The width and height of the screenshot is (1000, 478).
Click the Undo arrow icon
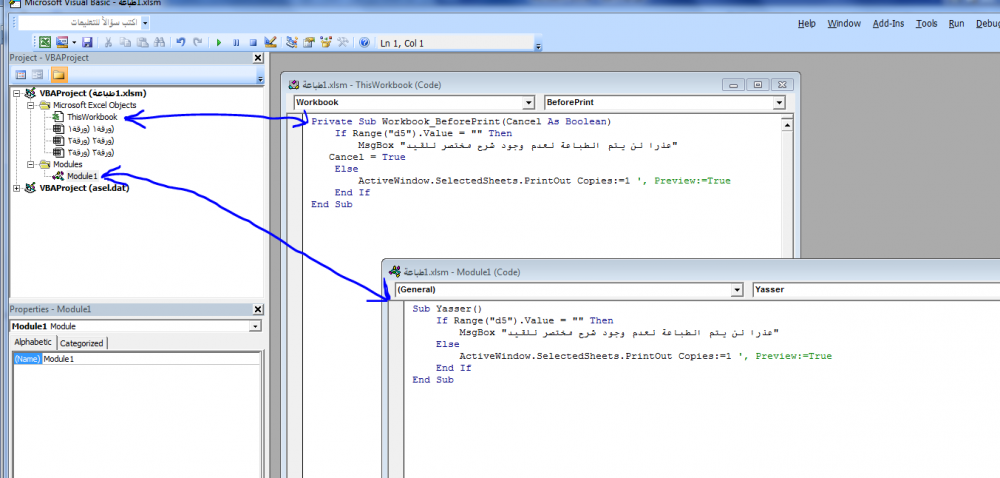pos(180,43)
